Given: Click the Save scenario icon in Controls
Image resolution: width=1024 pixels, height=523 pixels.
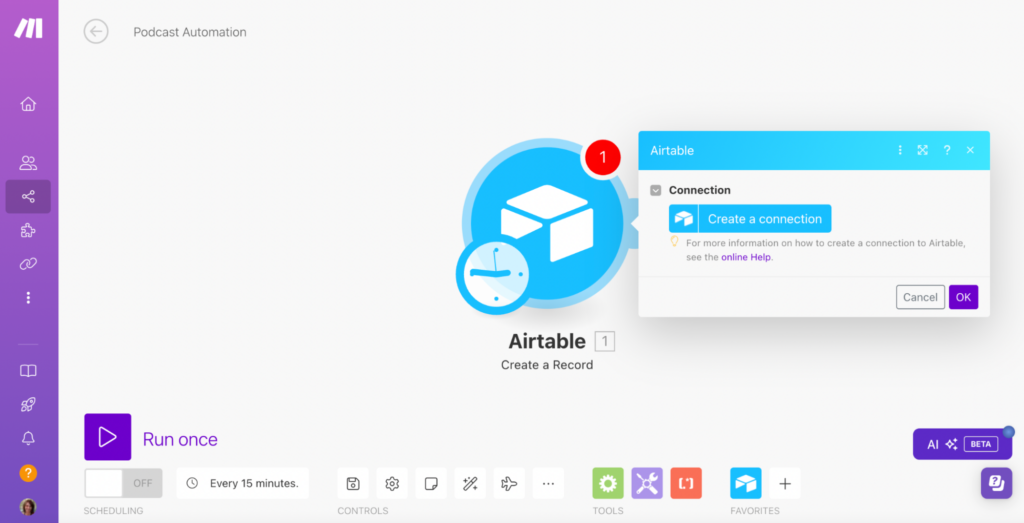Looking at the screenshot, I should click(x=353, y=484).
